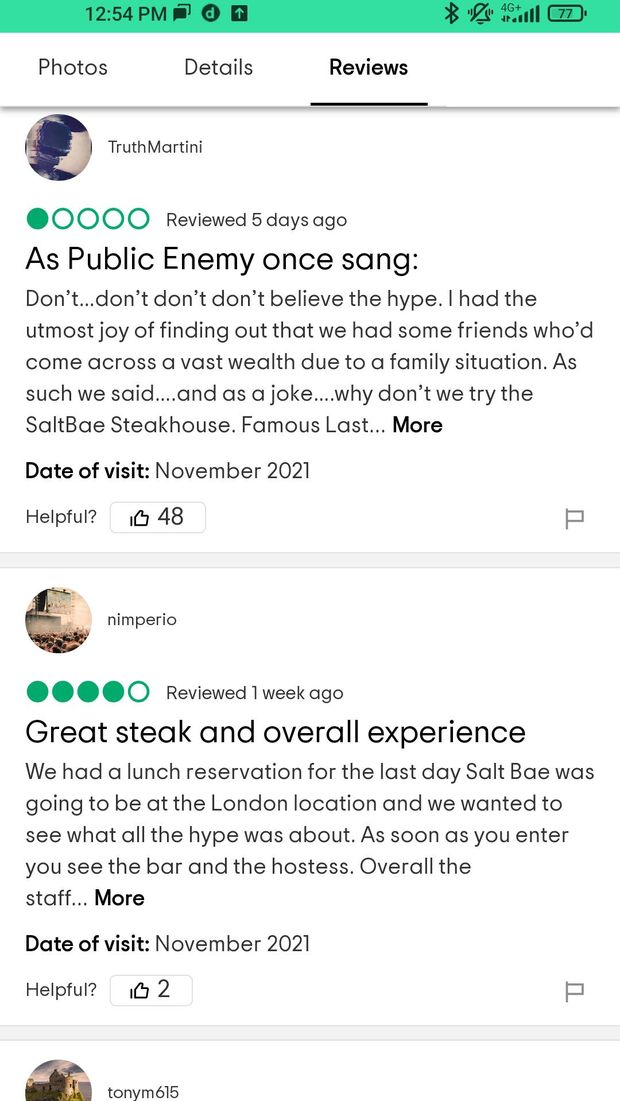This screenshot has height=1101, width=620.
Task: Expand TruthMartini's review with More
Action: point(417,426)
